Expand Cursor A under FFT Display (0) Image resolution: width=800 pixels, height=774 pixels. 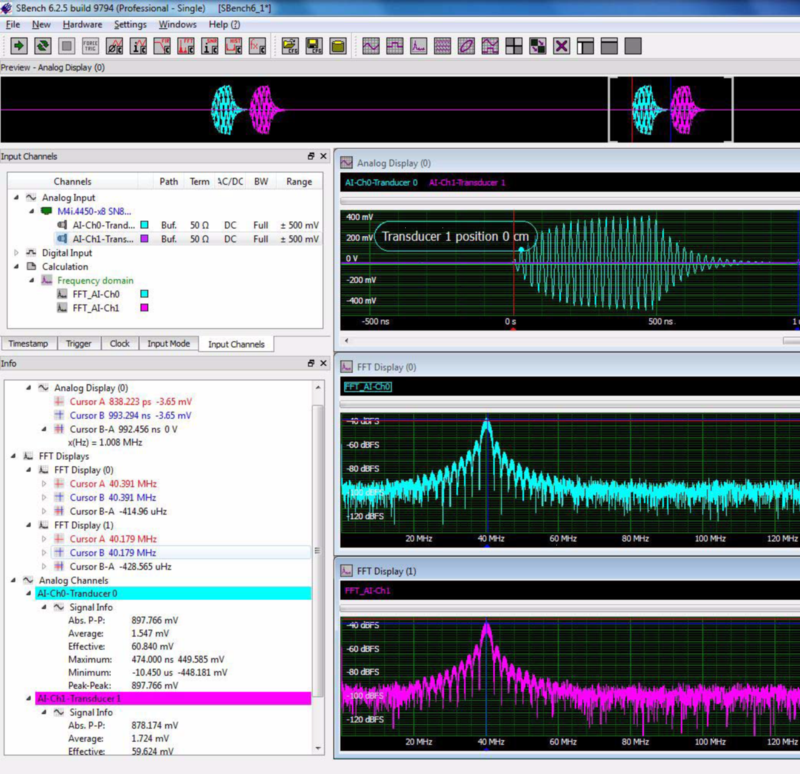(44, 484)
